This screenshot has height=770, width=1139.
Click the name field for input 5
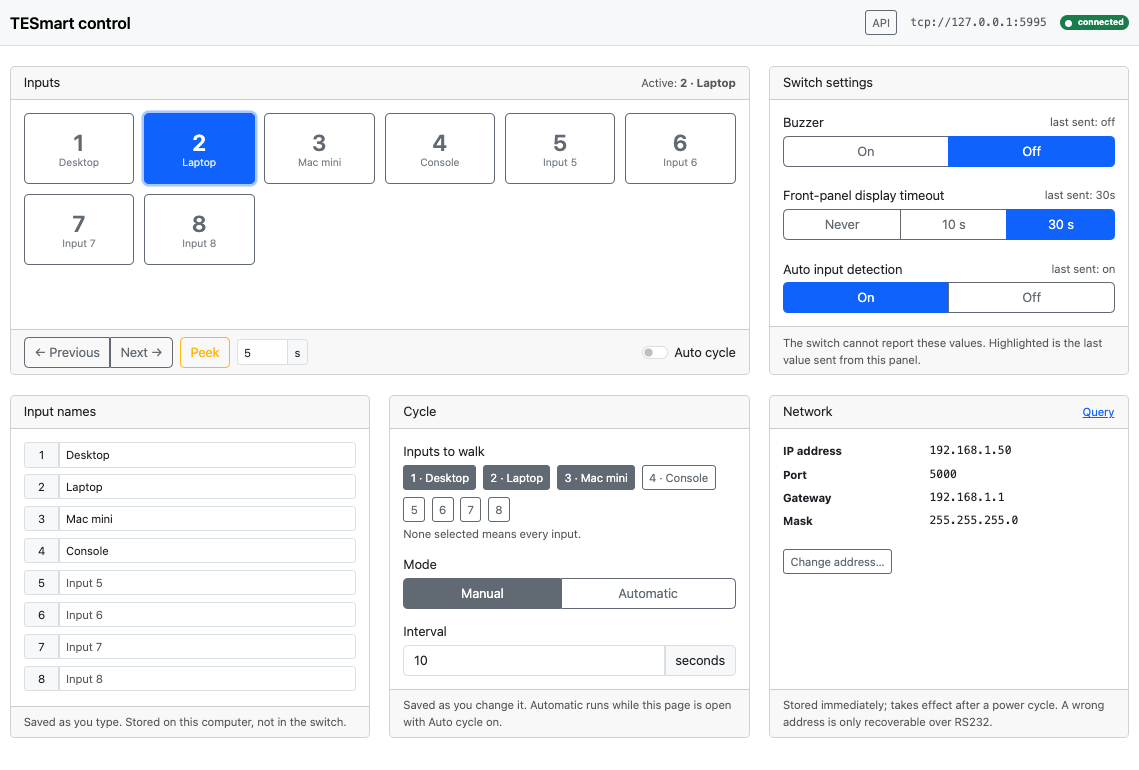207,583
